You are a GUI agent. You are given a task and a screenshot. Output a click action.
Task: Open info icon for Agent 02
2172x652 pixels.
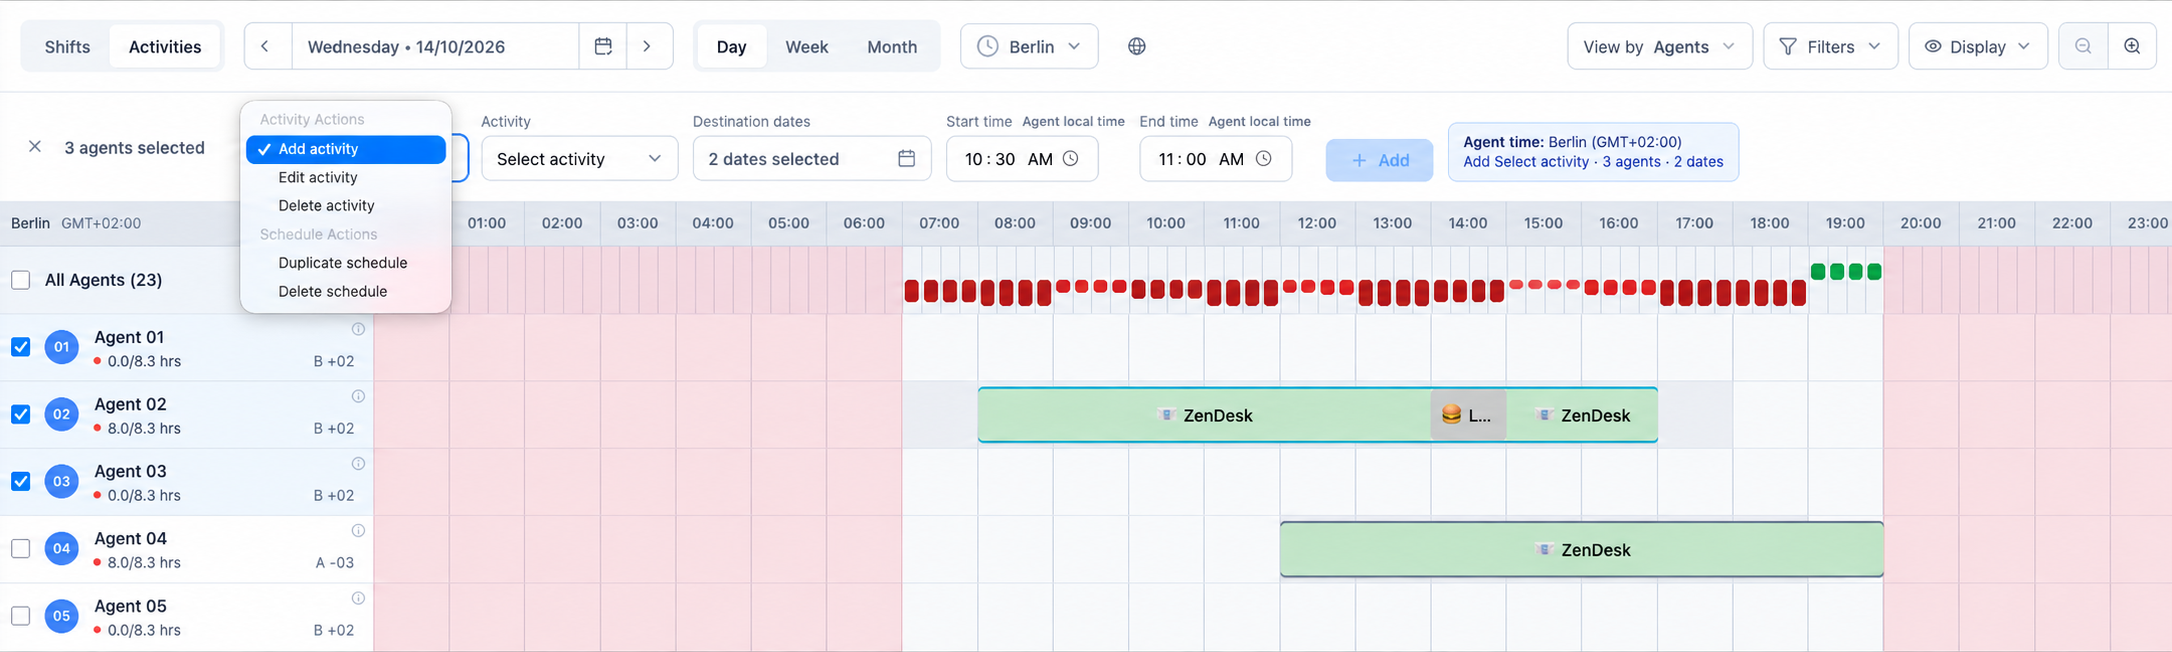(358, 396)
